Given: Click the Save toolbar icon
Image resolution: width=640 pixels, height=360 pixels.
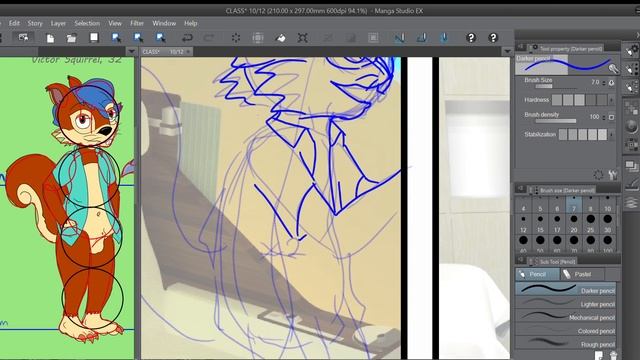Looking at the screenshot, I should point(94,38).
